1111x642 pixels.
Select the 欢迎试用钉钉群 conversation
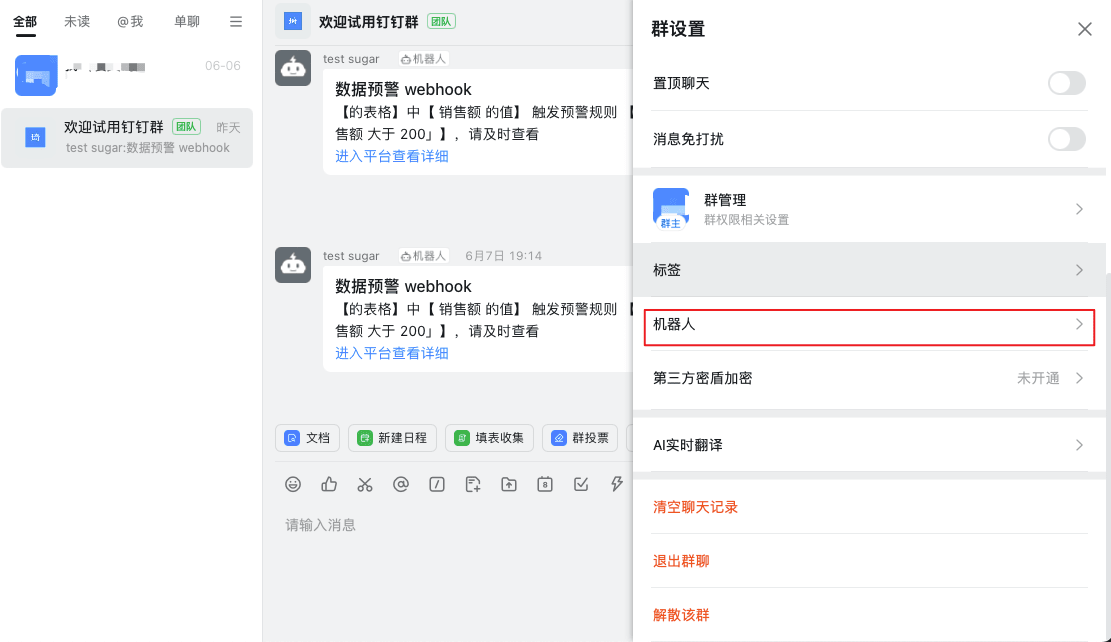coord(127,137)
